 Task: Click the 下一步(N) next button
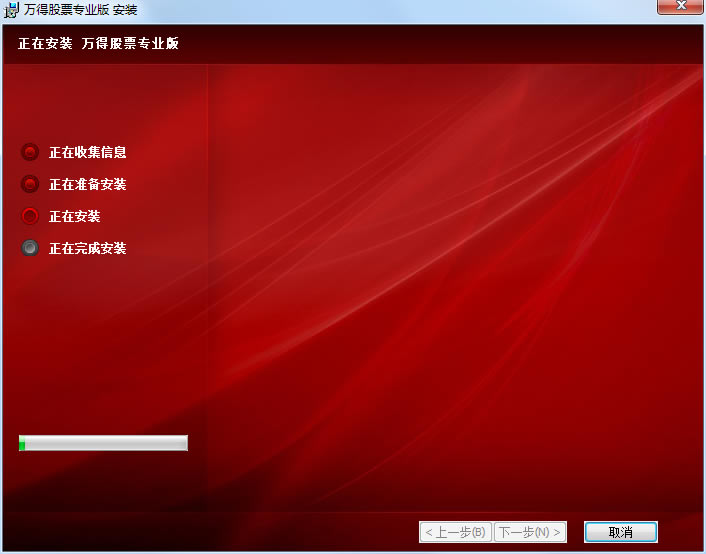point(530,532)
